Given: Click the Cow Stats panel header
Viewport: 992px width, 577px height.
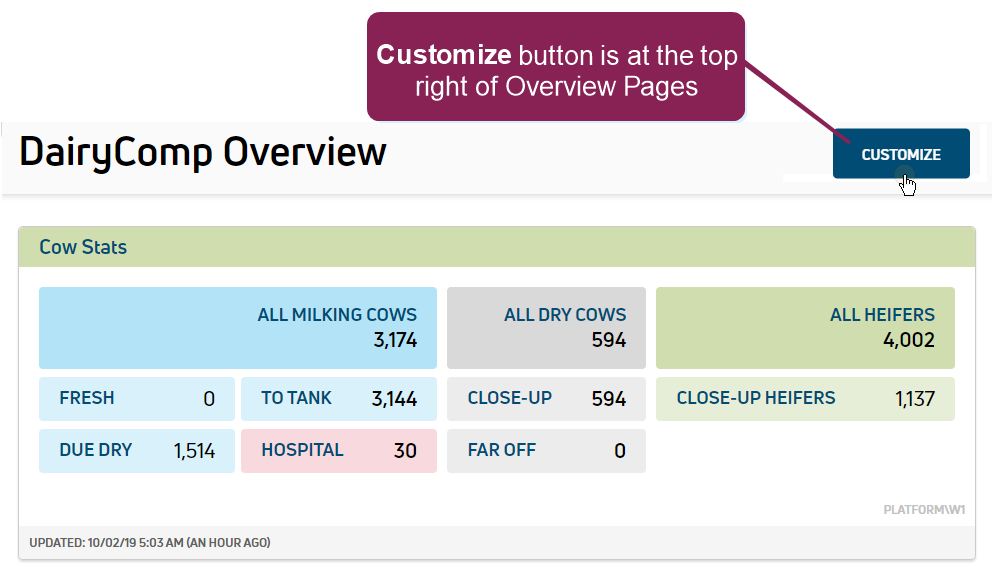Looking at the screenshot, I should click(496, 247).
